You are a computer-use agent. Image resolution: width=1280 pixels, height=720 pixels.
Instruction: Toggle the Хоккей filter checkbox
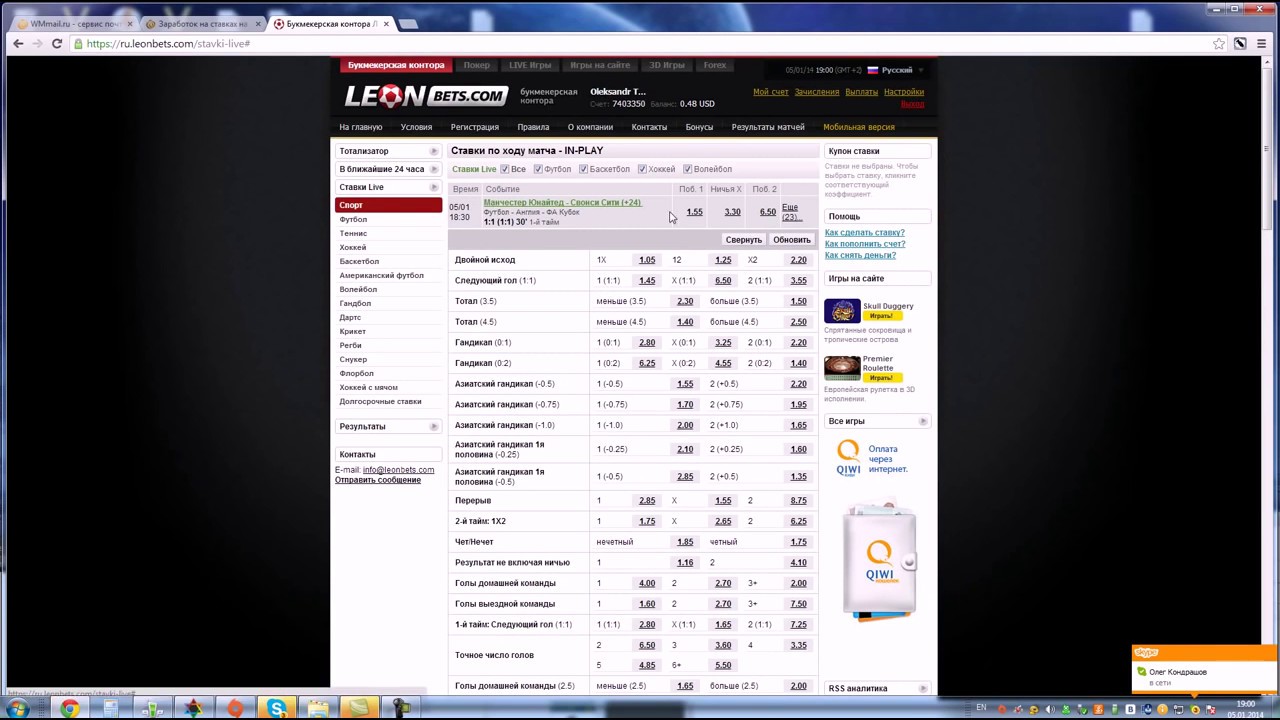point(642,169)
